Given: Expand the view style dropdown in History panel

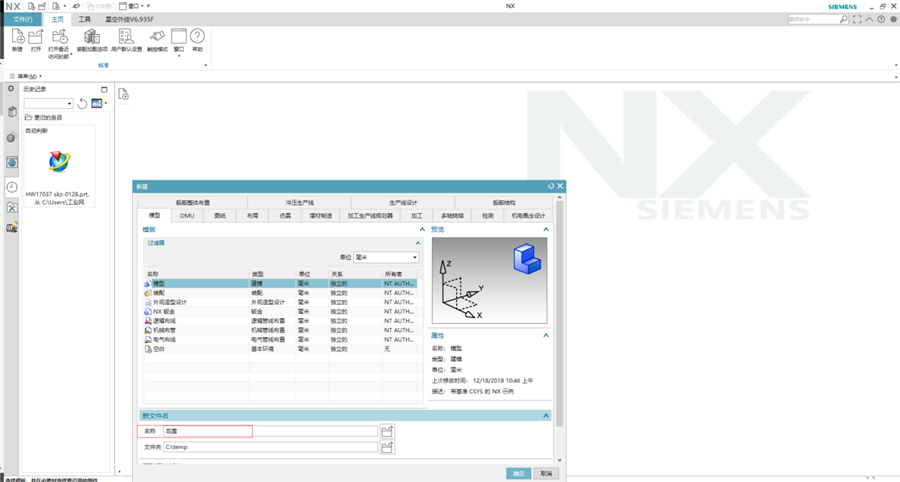Looking at the screenshot, I should [106, 103].
